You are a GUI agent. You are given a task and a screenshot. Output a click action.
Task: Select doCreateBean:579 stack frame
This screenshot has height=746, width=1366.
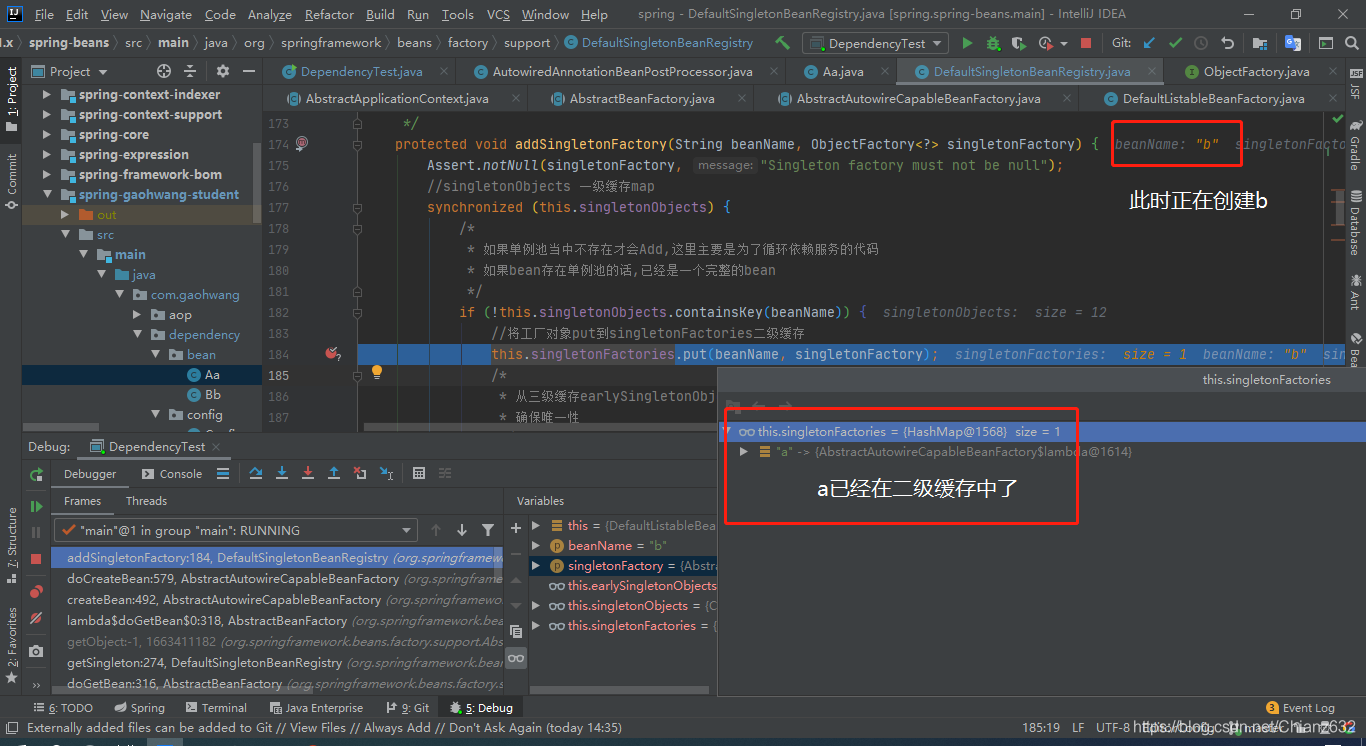point(276,578)
